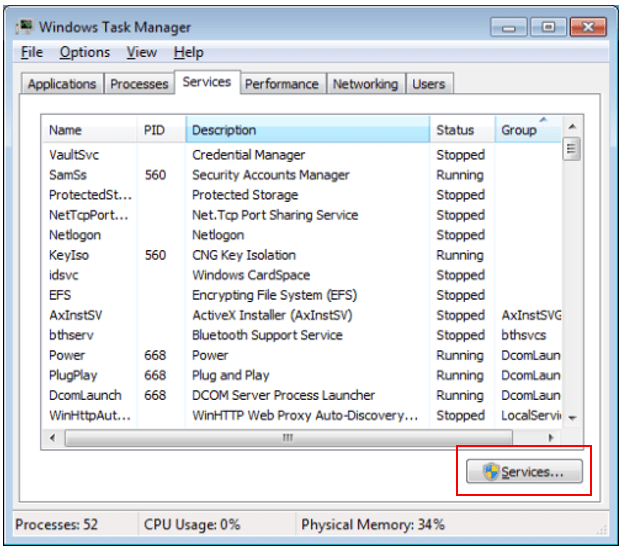Click the Protected Storage description

click(245, 195)
